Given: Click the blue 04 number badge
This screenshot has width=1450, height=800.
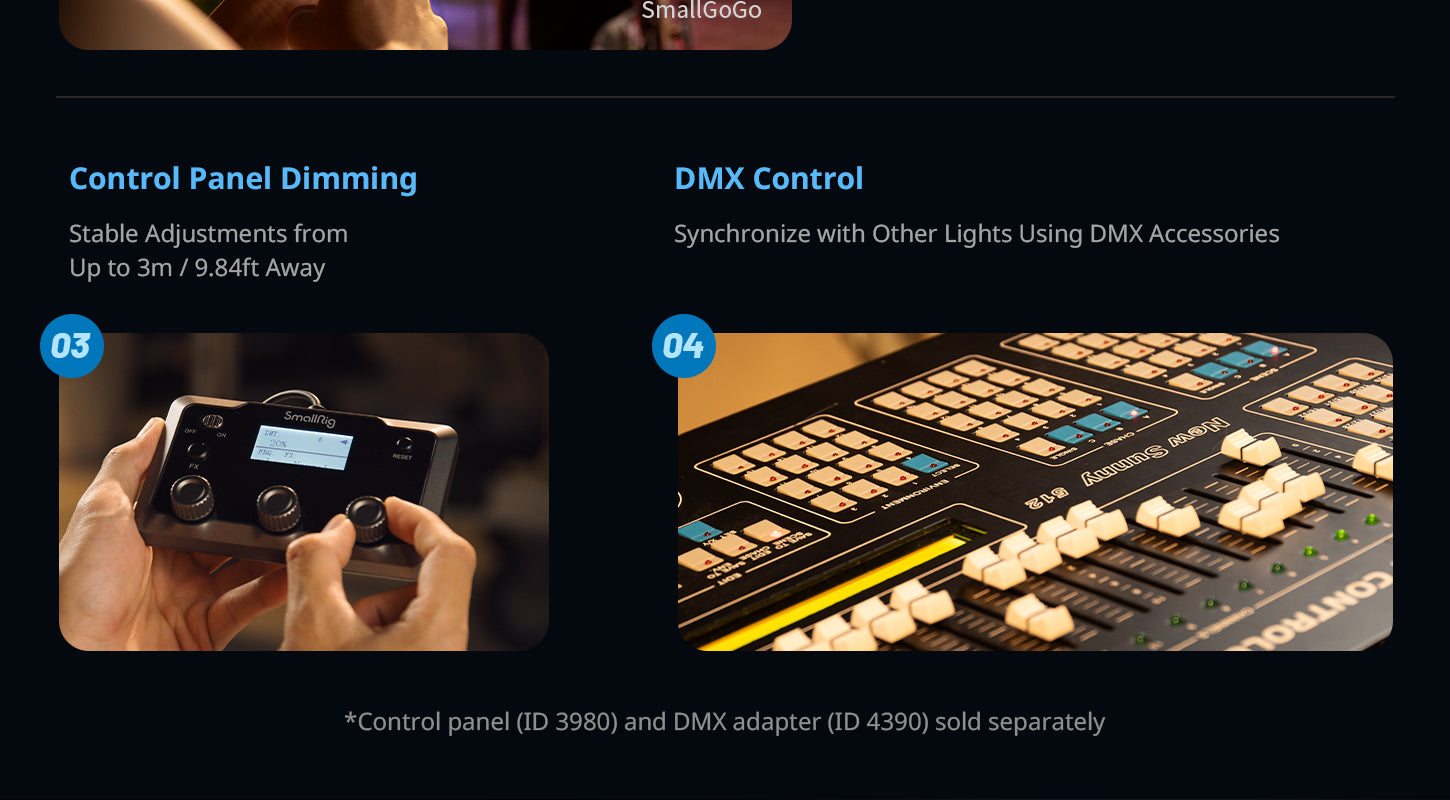Looking at the screenshot, I should coord(683,346).
